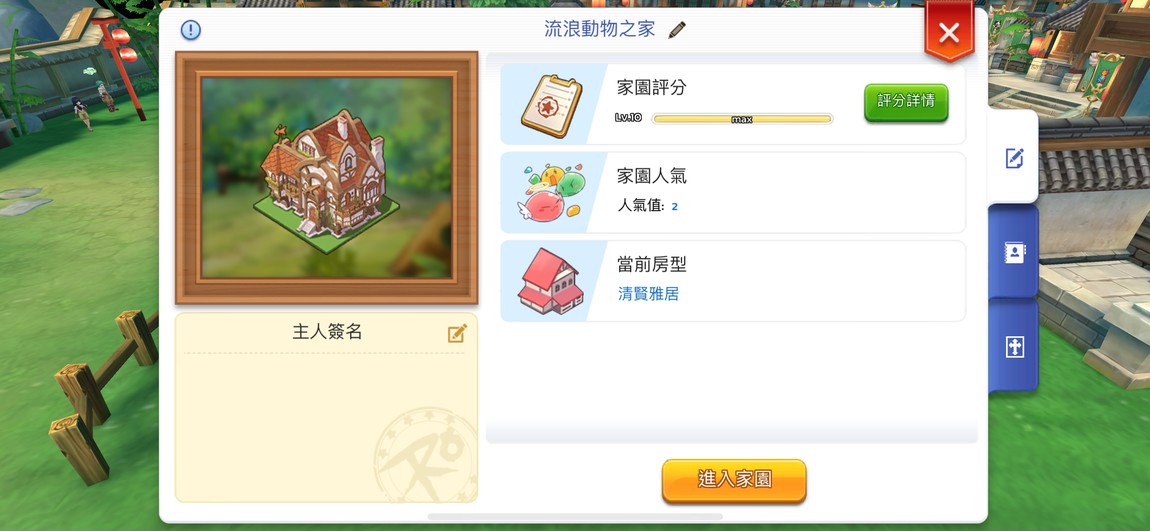Click the popularity value 2
Image resolution: width=1150 pixels, height=531 pixels.
pyautogui.click(x=675, y=207)
